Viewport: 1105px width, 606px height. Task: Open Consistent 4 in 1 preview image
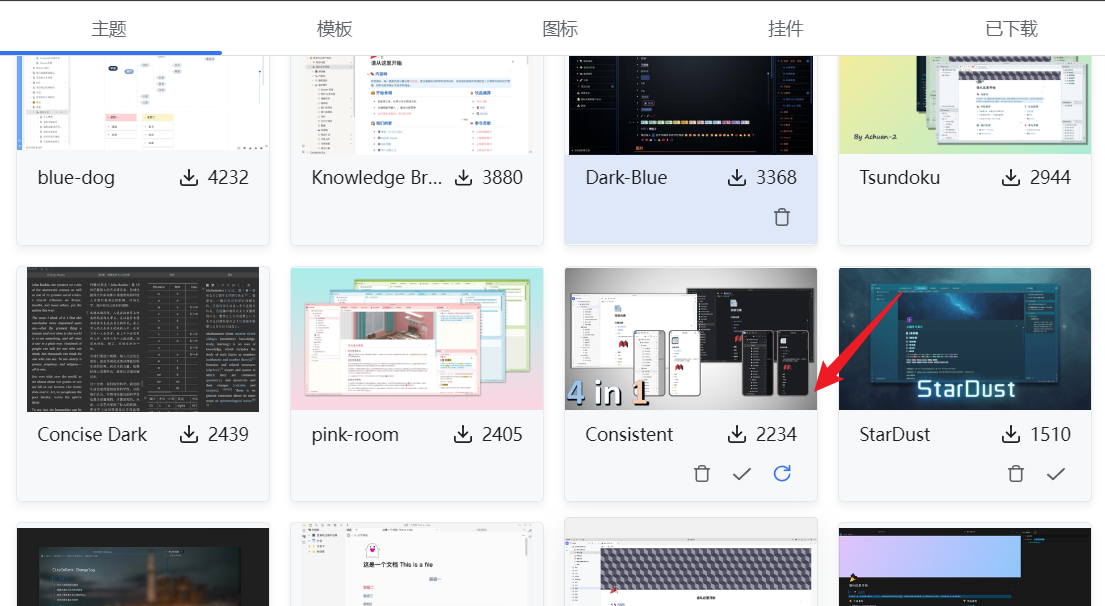(691, 339)
